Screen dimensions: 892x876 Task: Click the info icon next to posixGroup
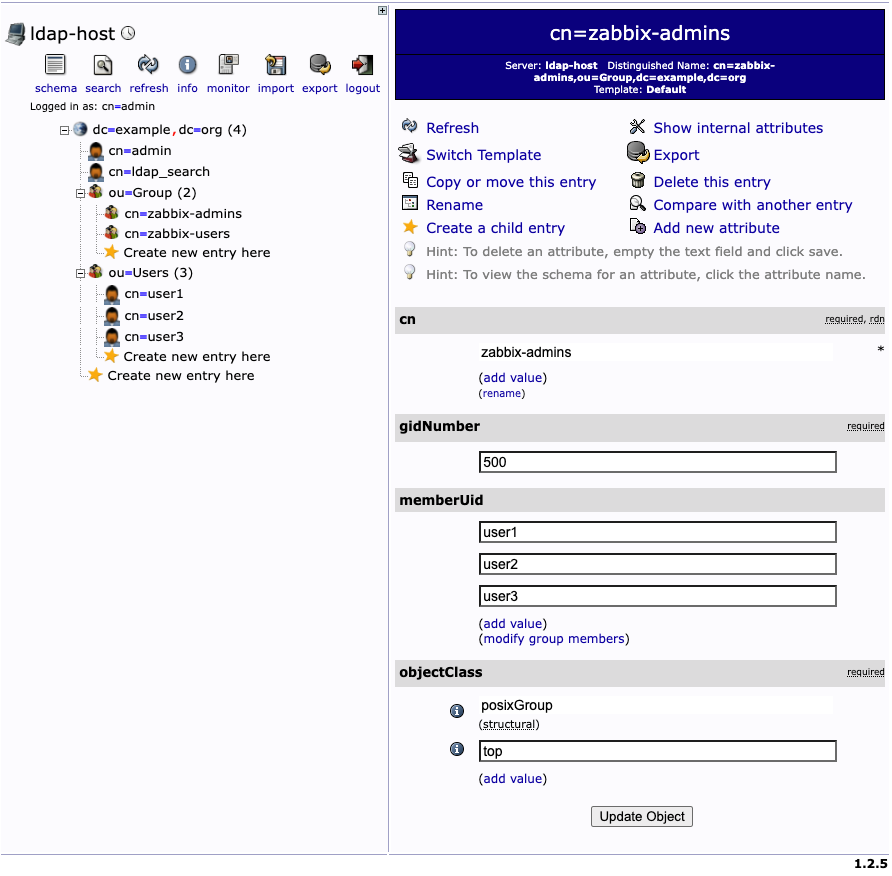click(x=457, y=711)
